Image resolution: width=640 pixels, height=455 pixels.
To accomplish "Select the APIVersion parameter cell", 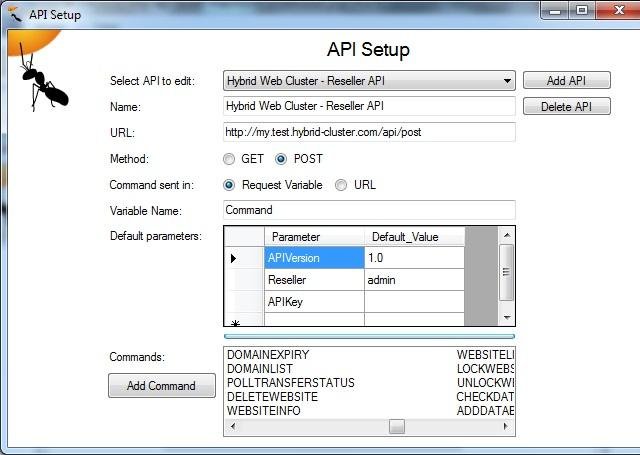I will point(314,257).
